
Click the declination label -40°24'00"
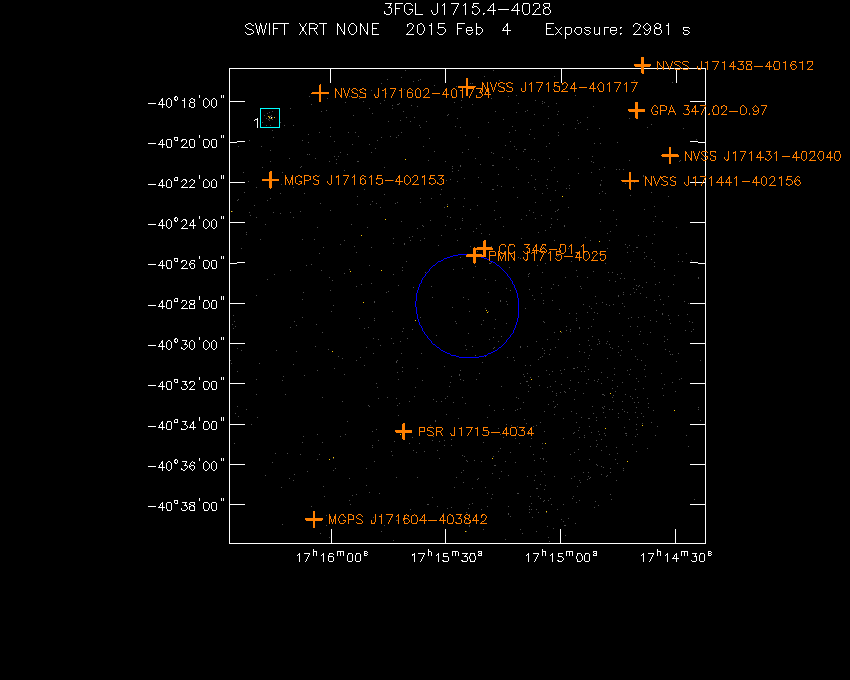186,223
